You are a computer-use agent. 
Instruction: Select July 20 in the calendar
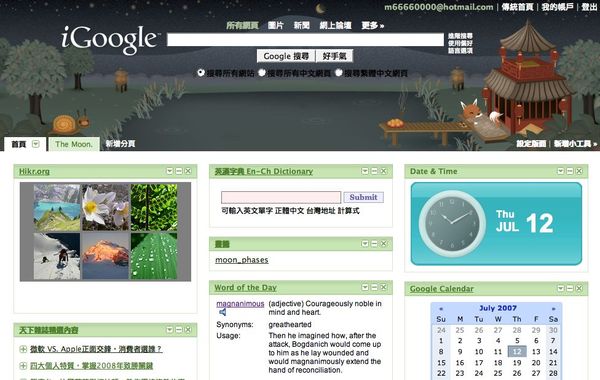pos(536,362)
